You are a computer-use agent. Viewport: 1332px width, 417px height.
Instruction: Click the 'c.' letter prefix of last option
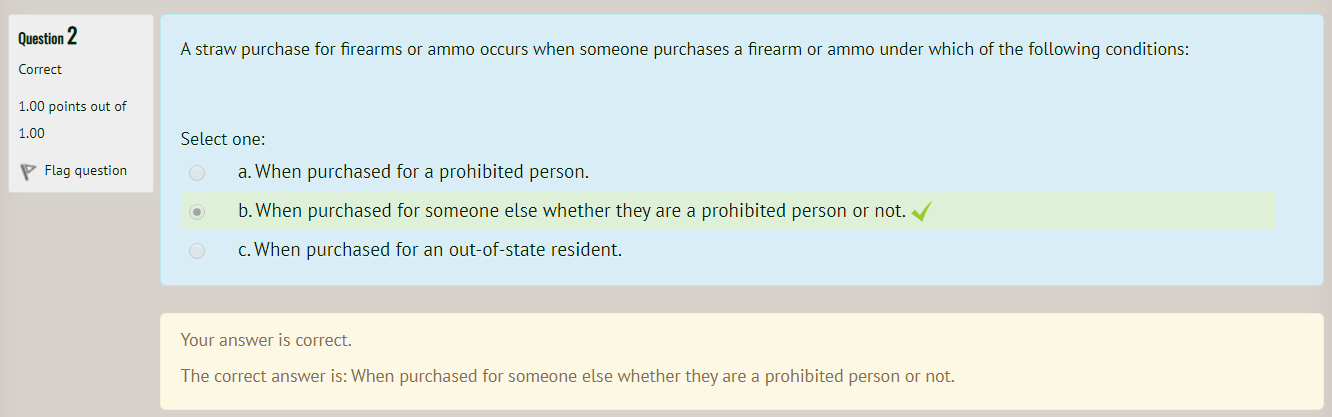pos(245,250)
